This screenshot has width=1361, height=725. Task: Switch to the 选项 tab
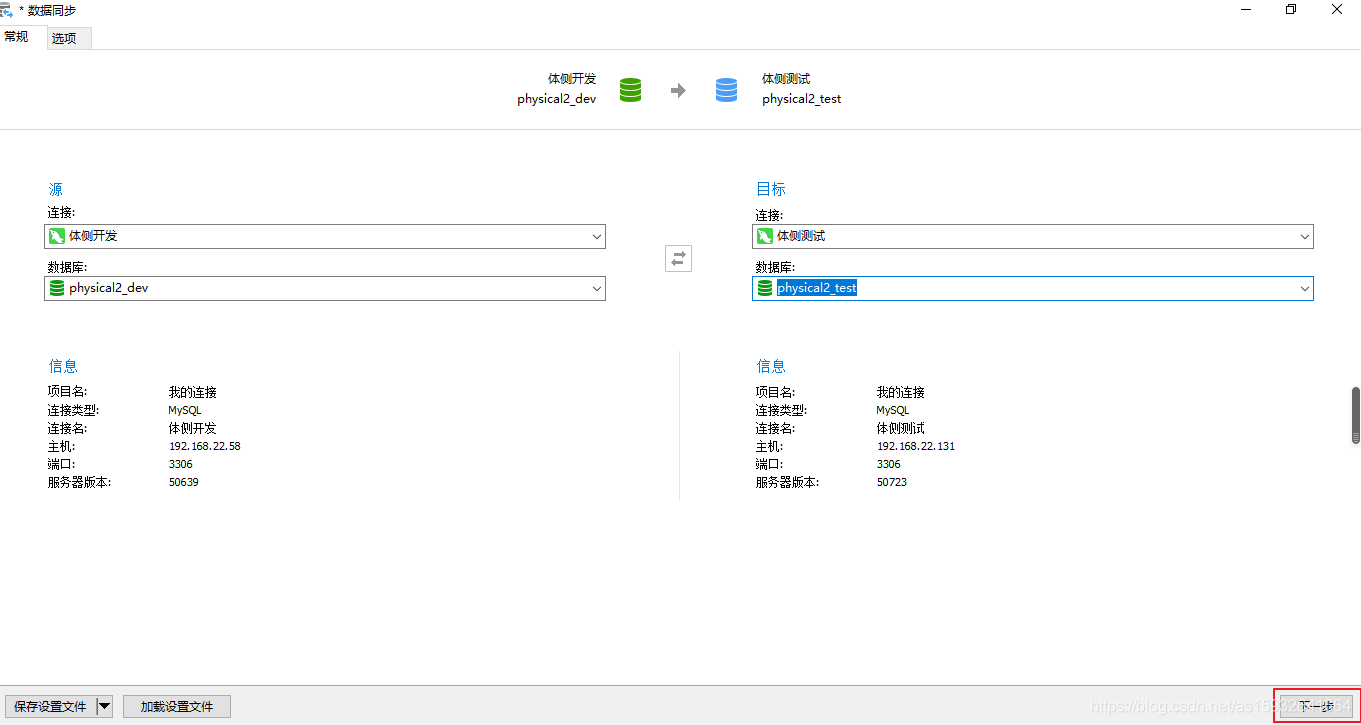[x=68, y=38]
